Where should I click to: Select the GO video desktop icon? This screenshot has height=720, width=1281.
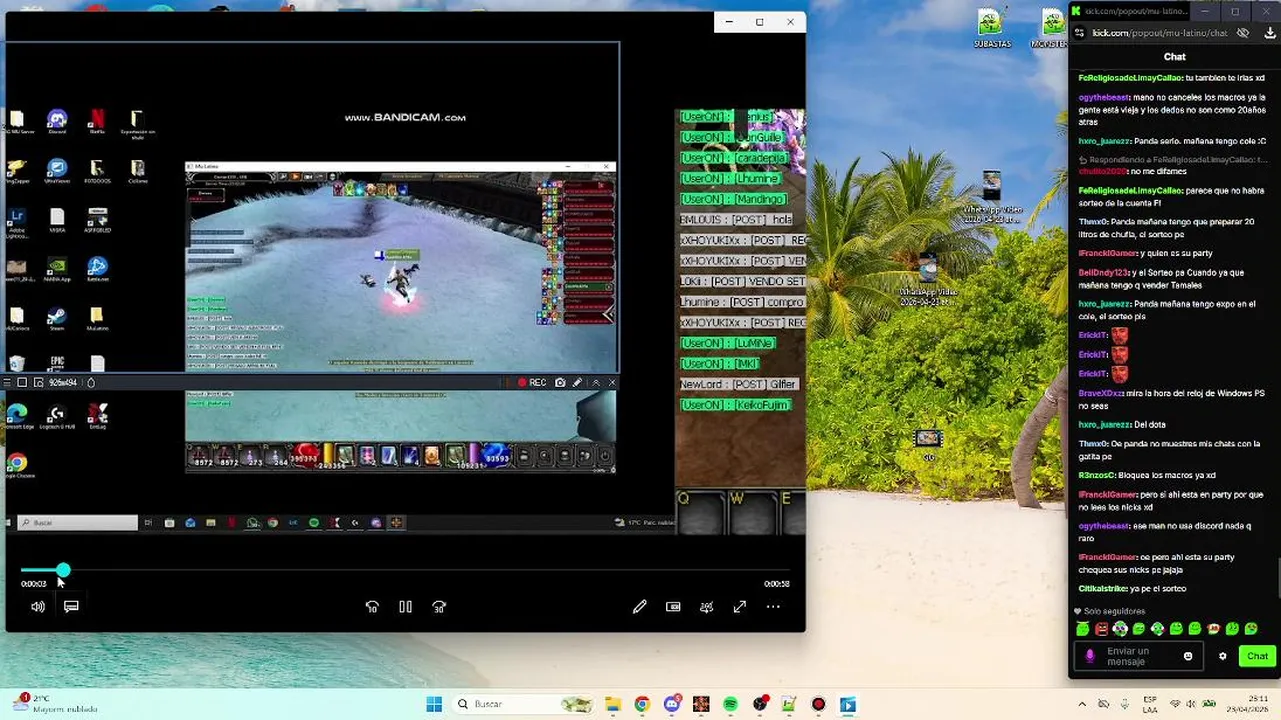[x=928, y=444]
